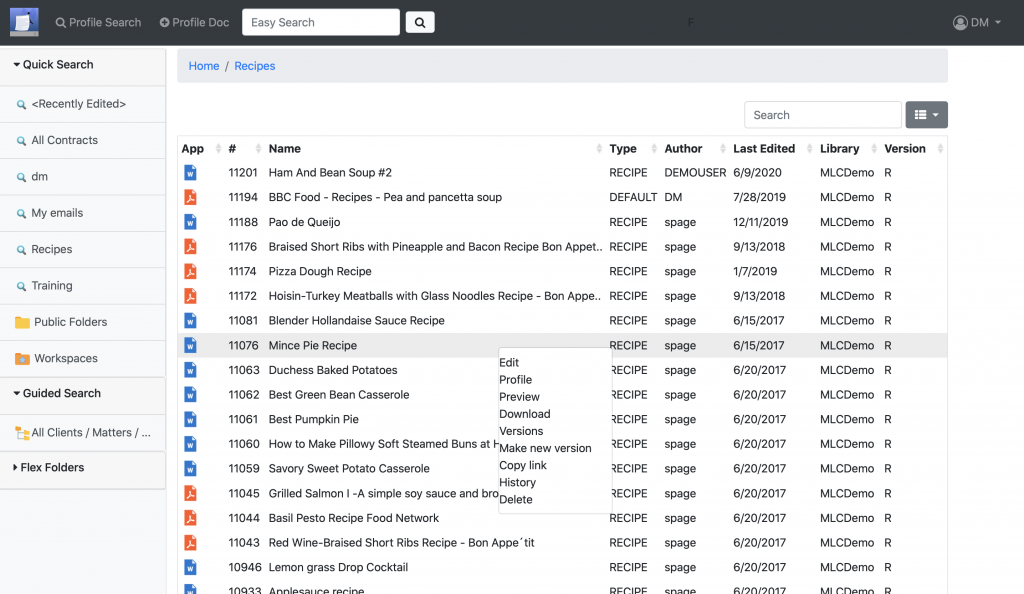Screen dimensions: 1024x594
Task: Open the Profile Search link
Action: click(98, 22)
